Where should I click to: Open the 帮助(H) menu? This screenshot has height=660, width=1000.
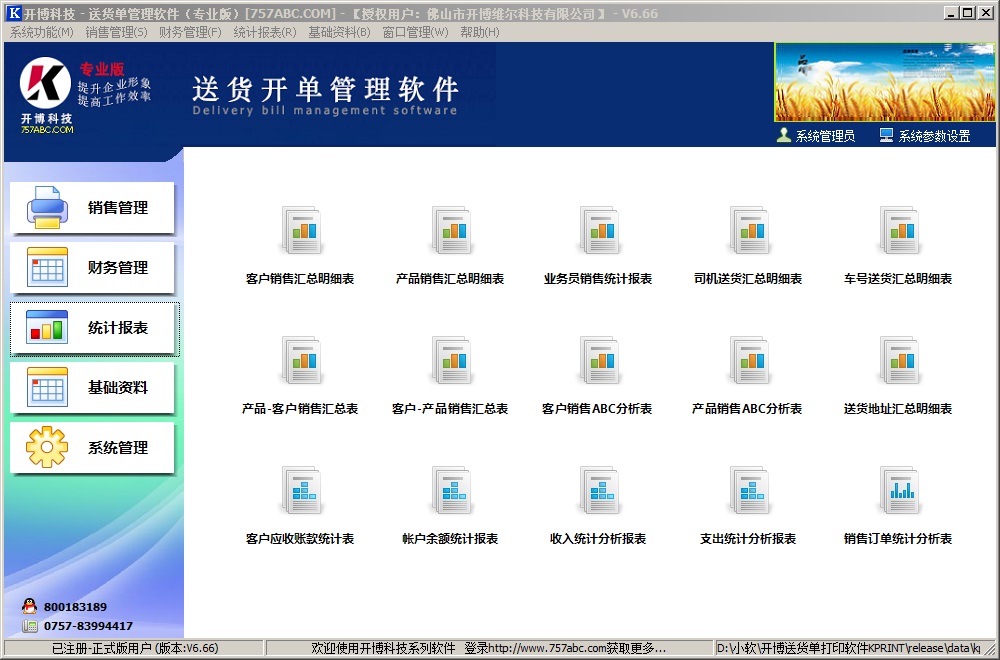point(480,32)
